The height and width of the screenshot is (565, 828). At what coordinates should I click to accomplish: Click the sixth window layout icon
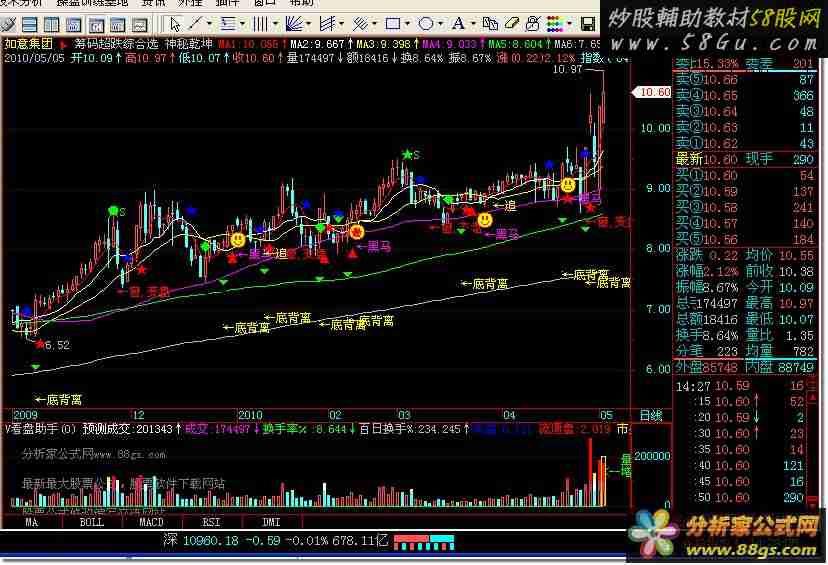coord(140,24)
